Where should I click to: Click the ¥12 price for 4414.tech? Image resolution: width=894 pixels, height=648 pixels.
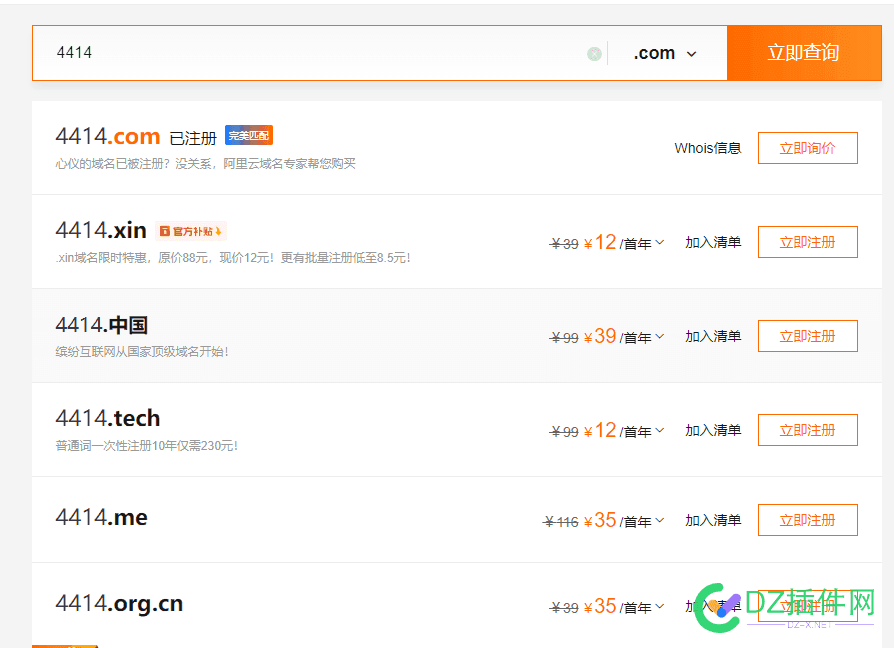point(600,430)
